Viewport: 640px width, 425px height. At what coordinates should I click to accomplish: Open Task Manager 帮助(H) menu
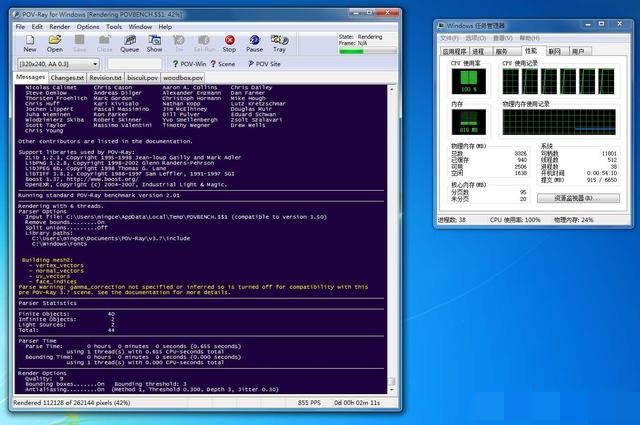coord(529,38)
